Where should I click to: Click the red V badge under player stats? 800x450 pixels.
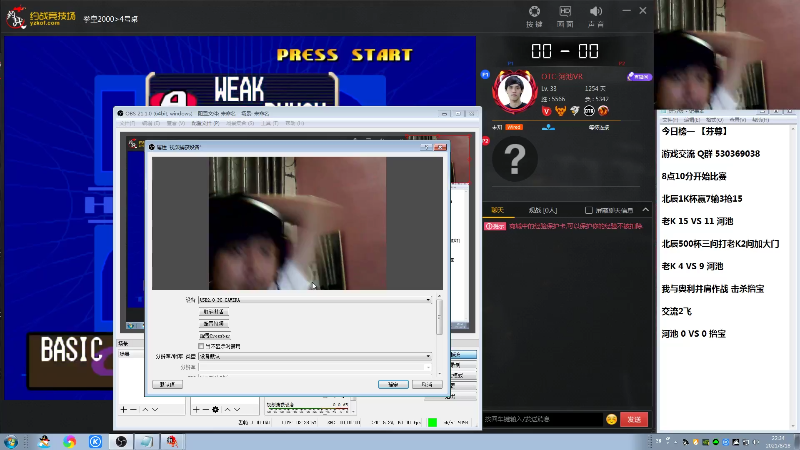coord(546,111)
